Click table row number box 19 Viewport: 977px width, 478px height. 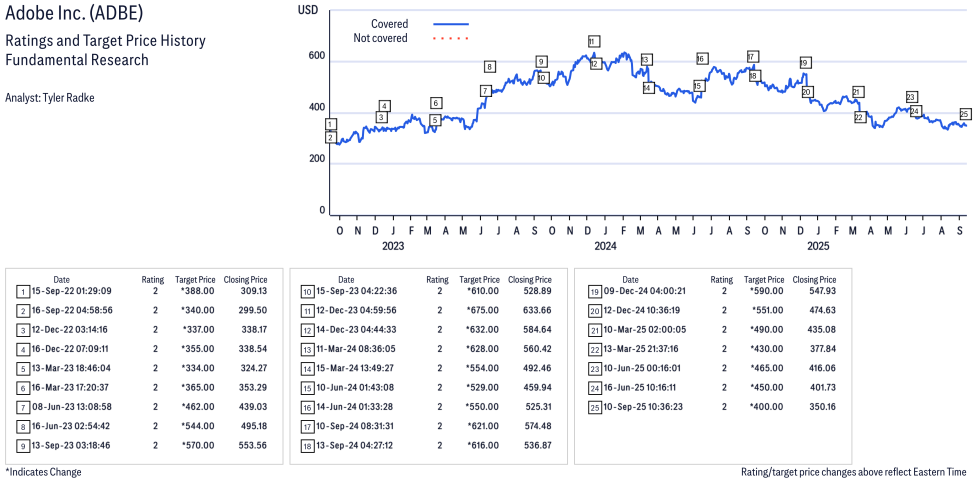[x=594, y=291]
